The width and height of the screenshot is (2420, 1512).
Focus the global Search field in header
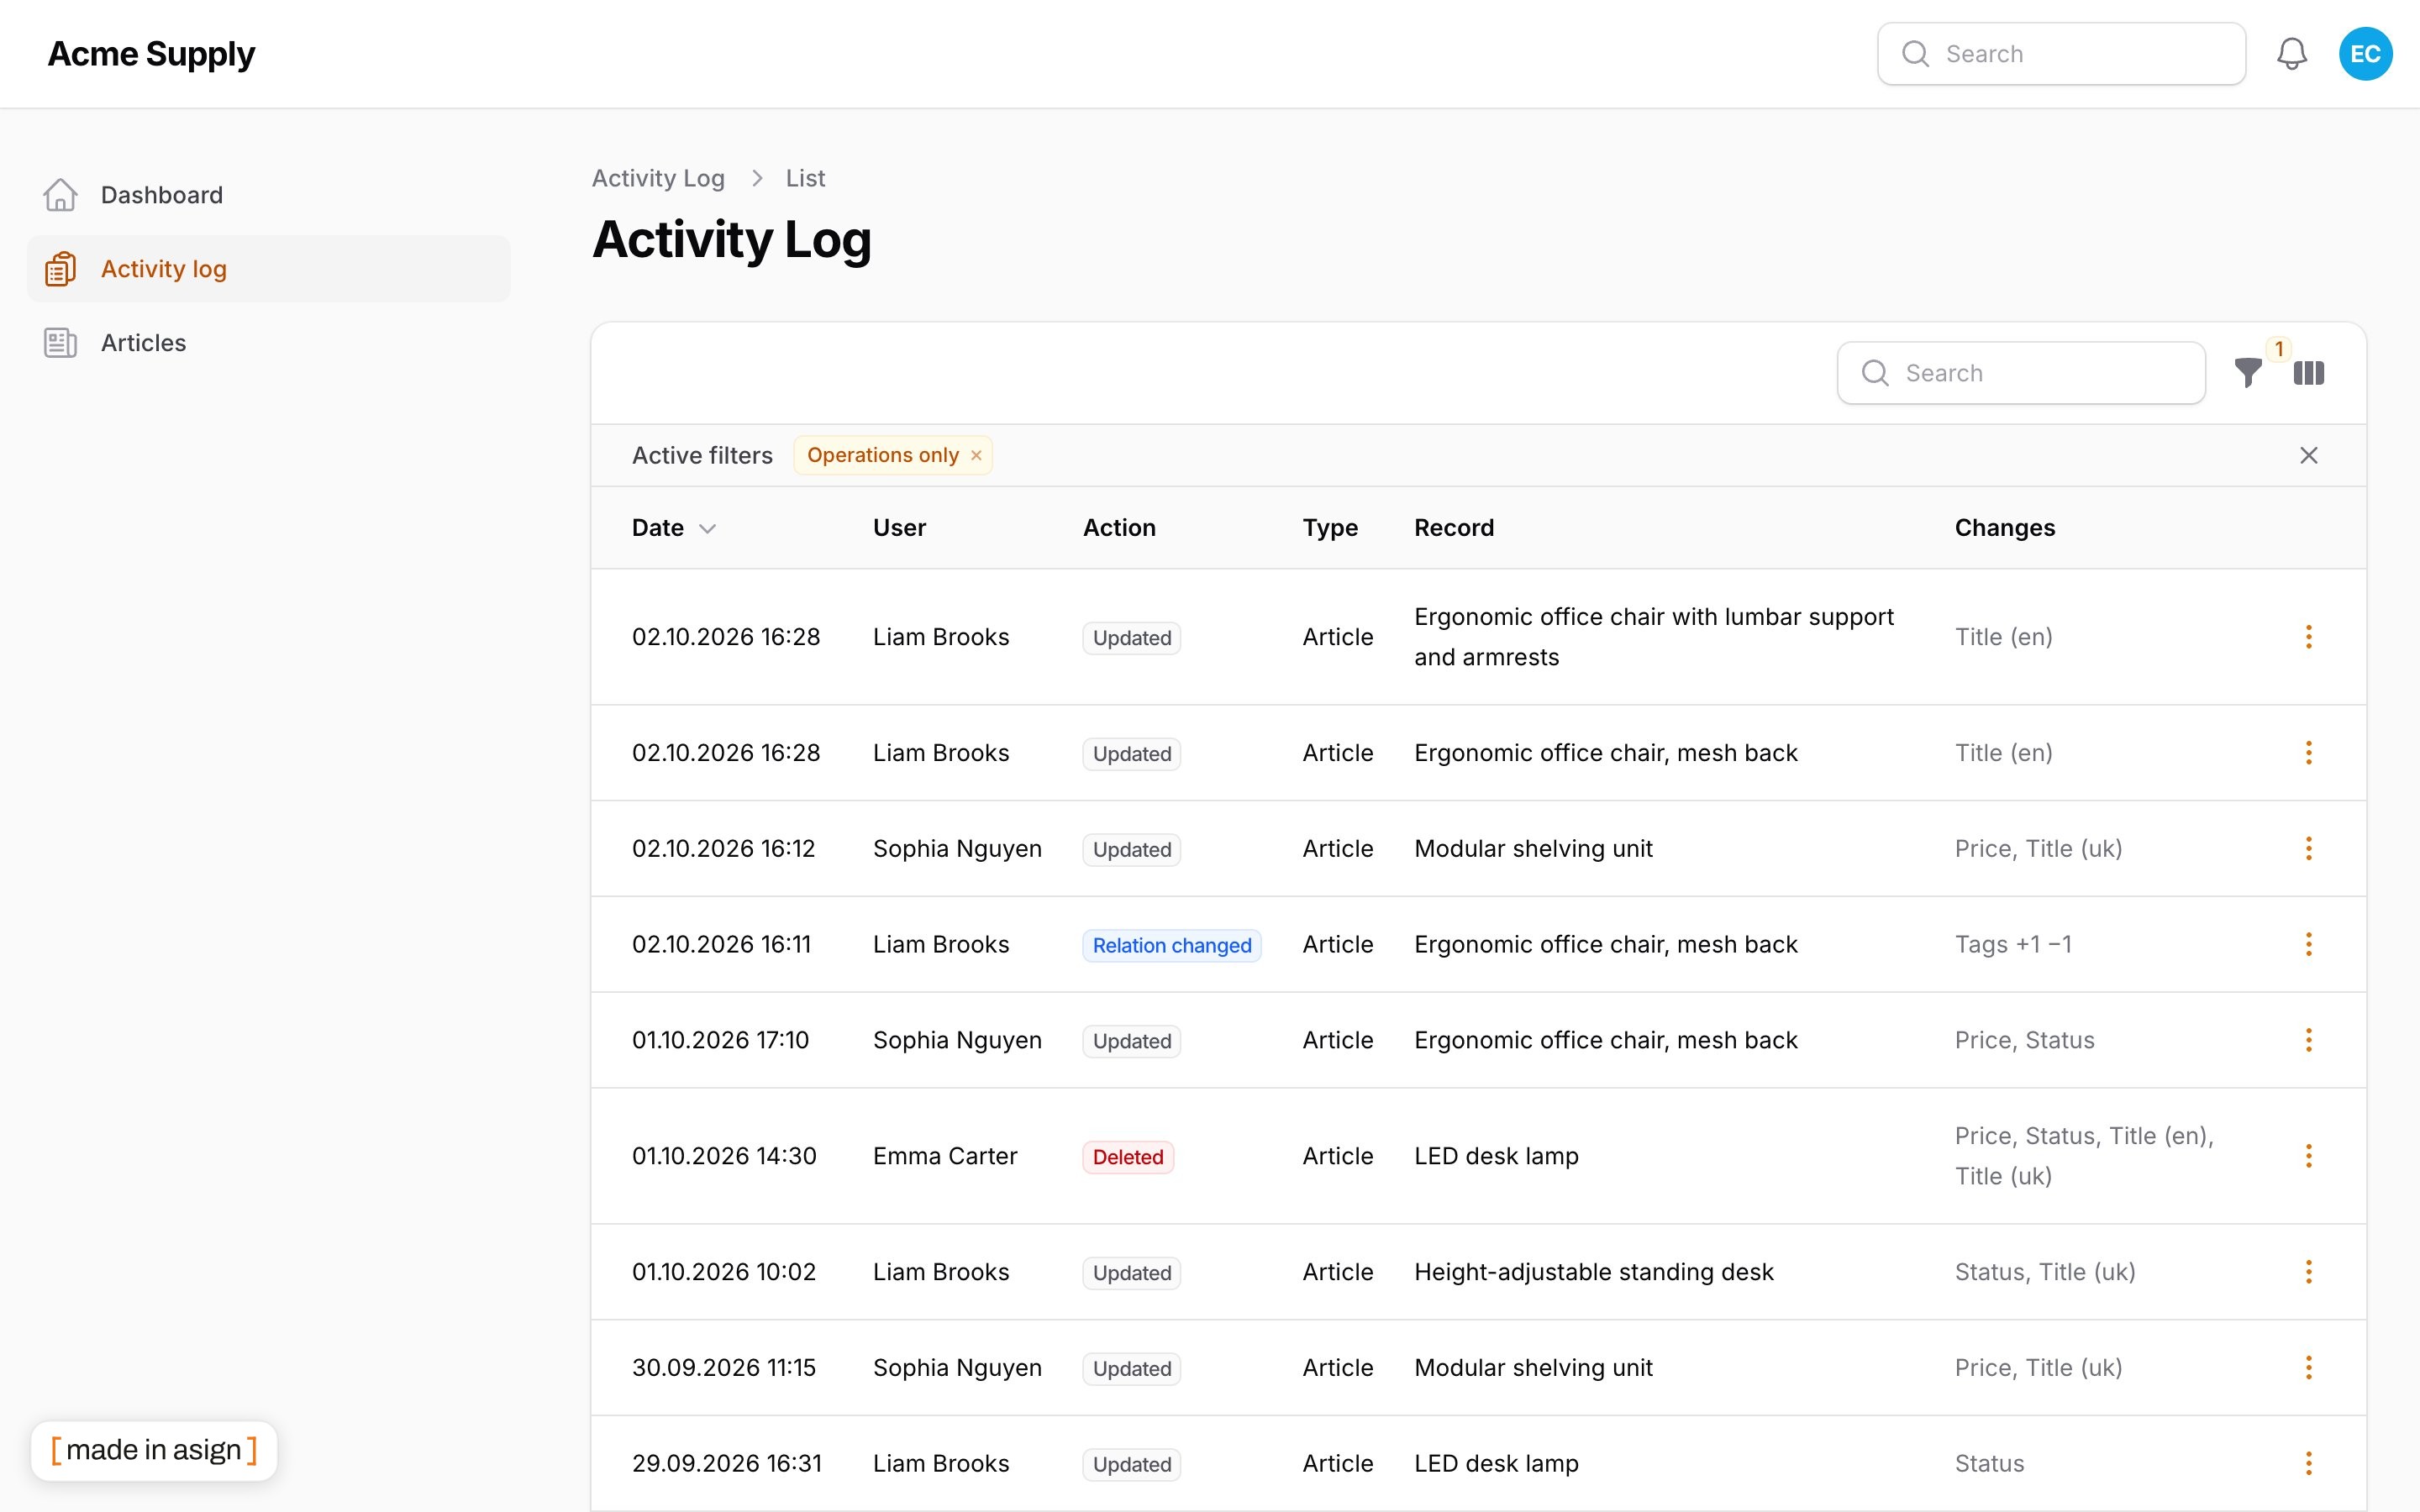pyautogui.click(x=2061, y=54)
